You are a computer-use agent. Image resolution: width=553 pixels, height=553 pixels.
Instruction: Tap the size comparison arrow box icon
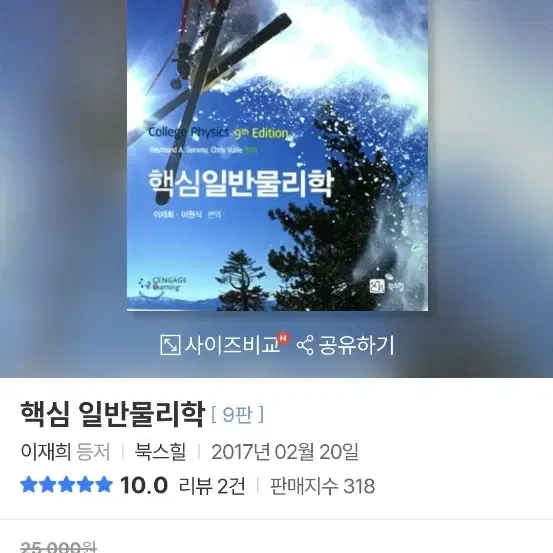tap(170, 345)
